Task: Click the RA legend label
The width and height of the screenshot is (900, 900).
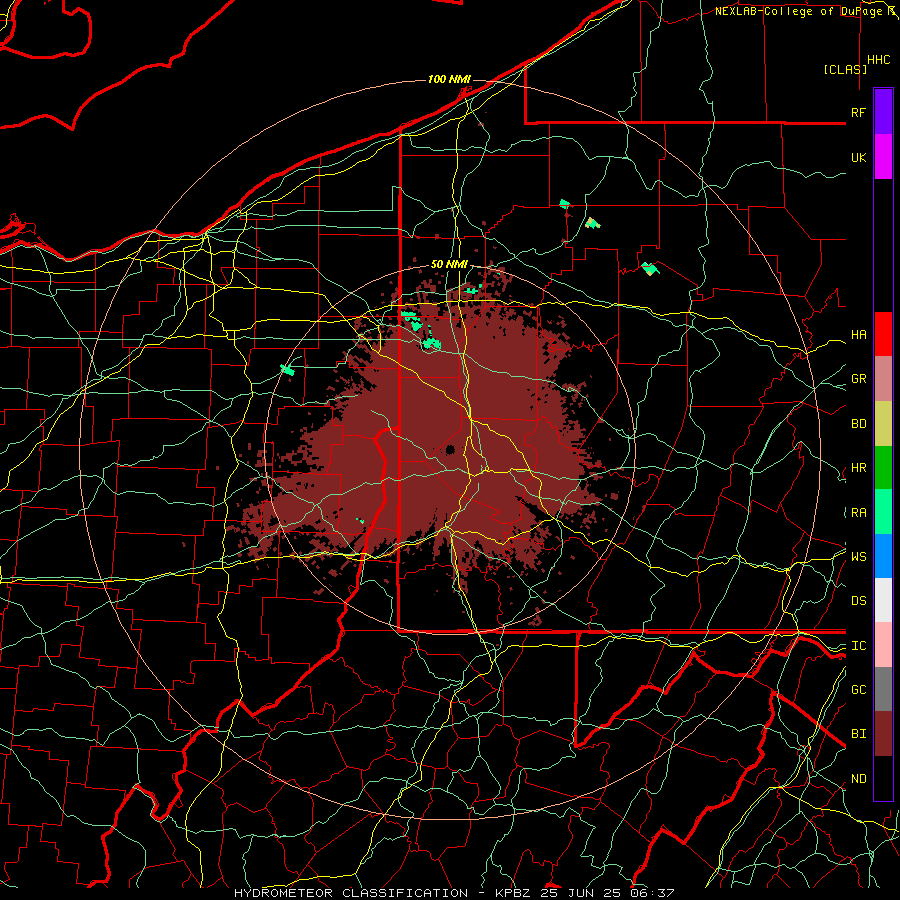Action: (x=858, y=513)
